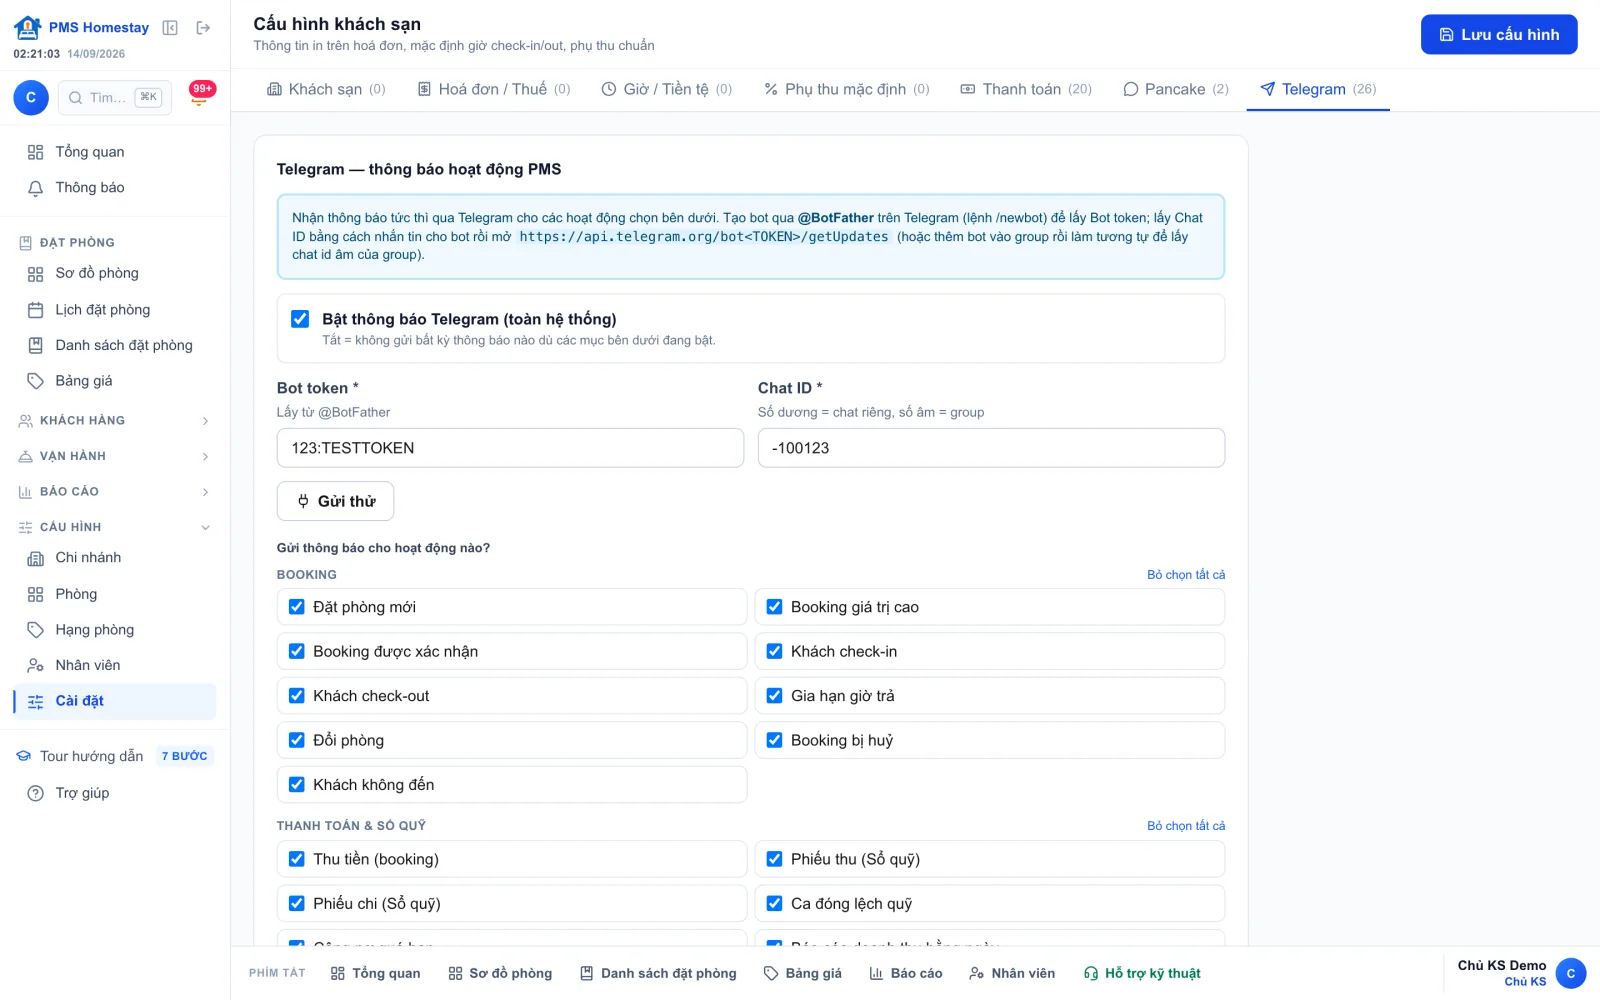Click the Hỗ trợ kỹ thuật headset icon

[x=1091, y=973]
